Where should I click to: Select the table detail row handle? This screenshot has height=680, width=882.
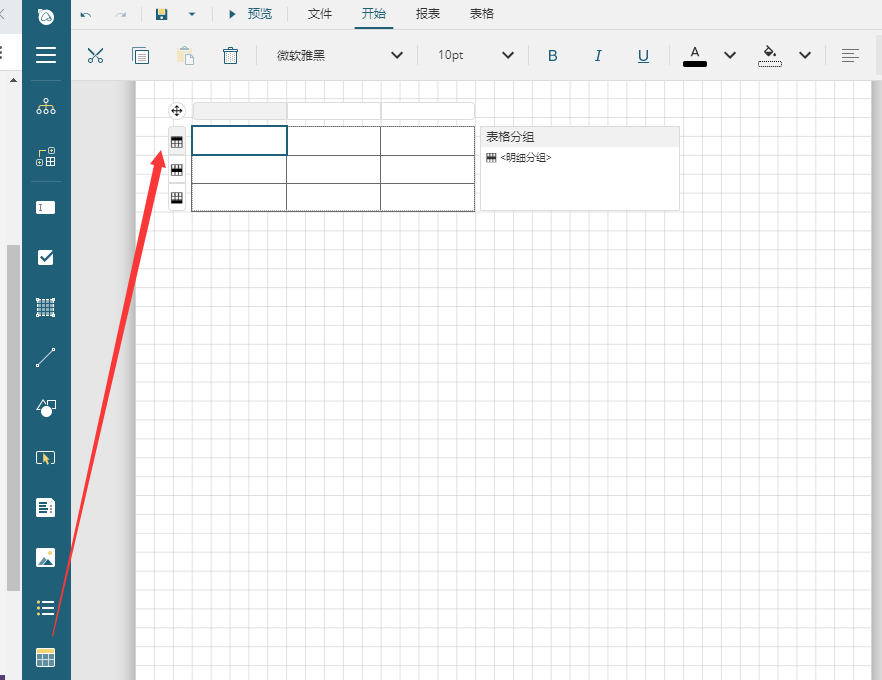[x=177, y=170]
